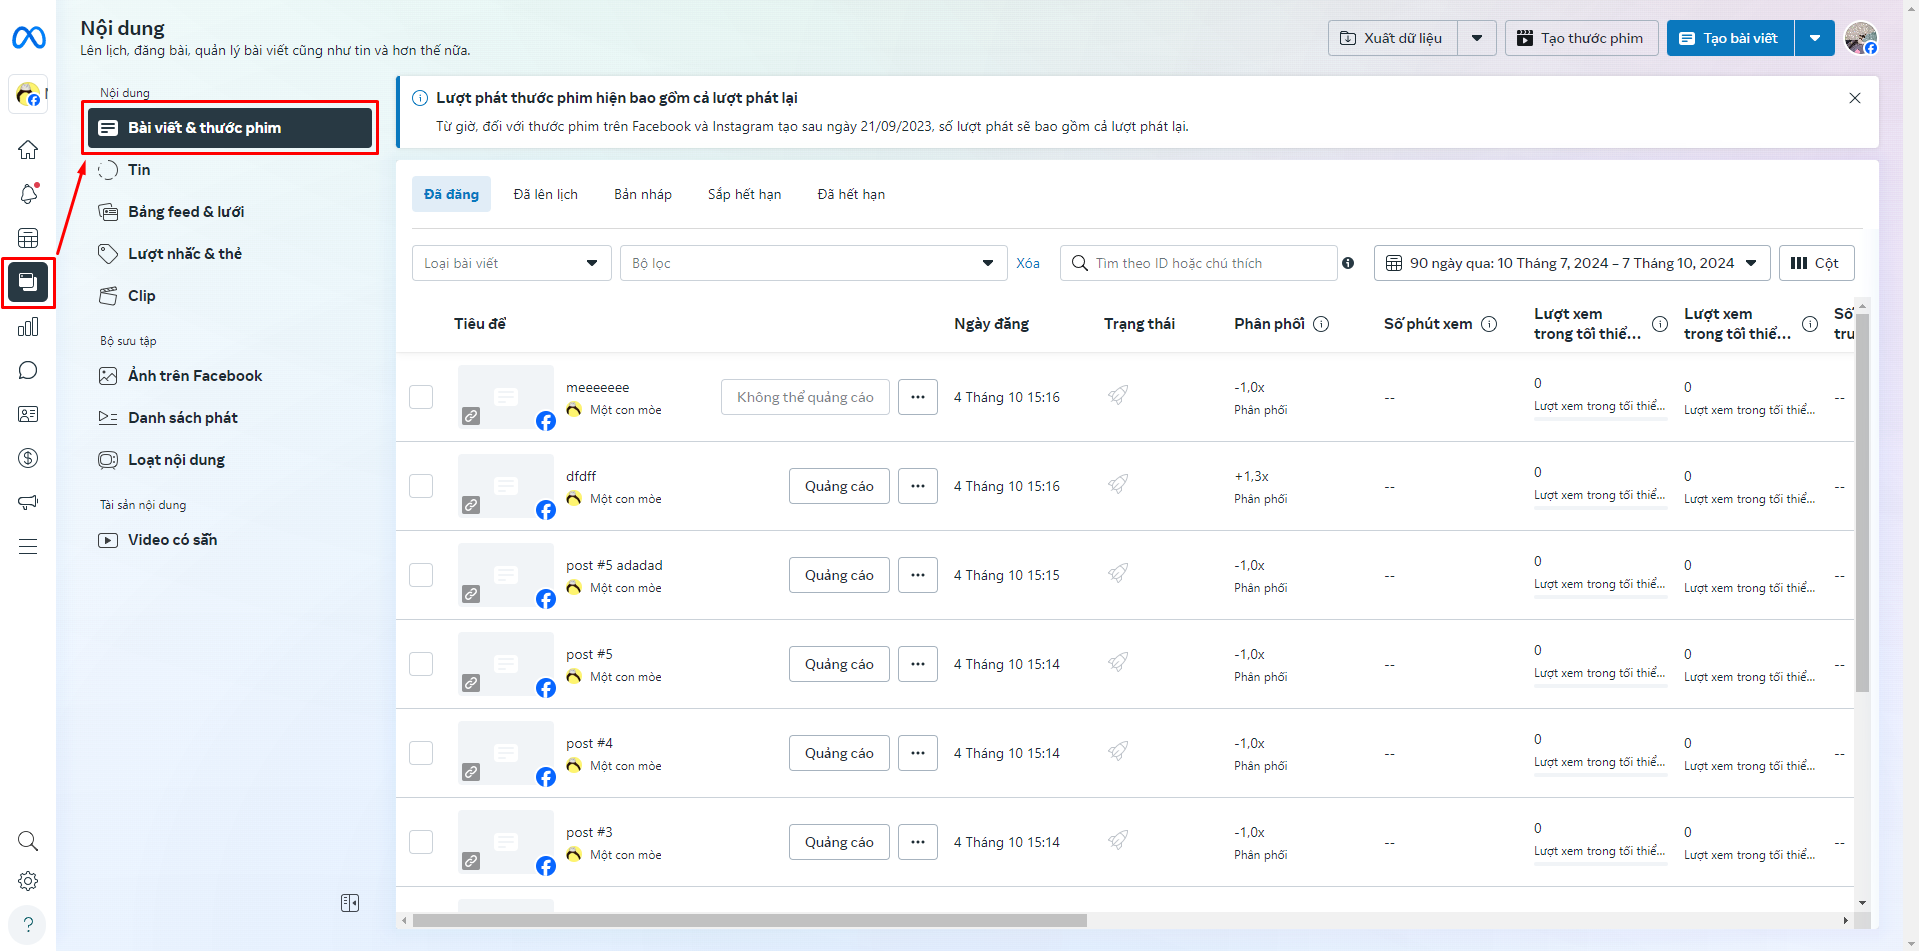The image size is (1919, 951).
Task: Open Monetization dollar sign icon
Action: pyautogui.click(x=28, y=458)
